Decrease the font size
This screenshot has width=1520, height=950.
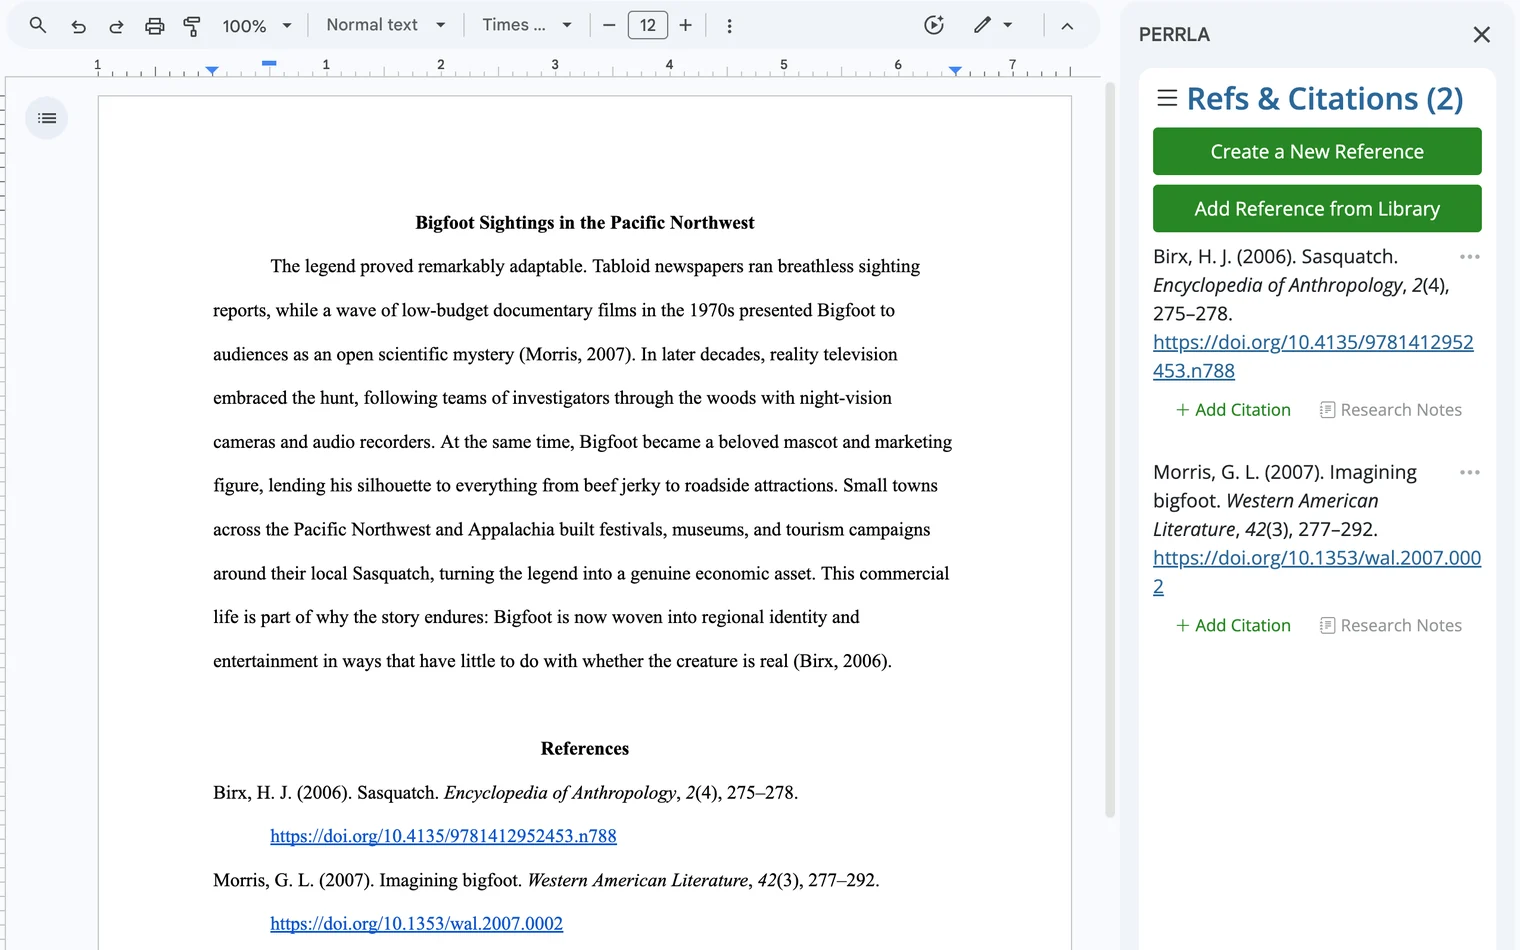point(609,25)
